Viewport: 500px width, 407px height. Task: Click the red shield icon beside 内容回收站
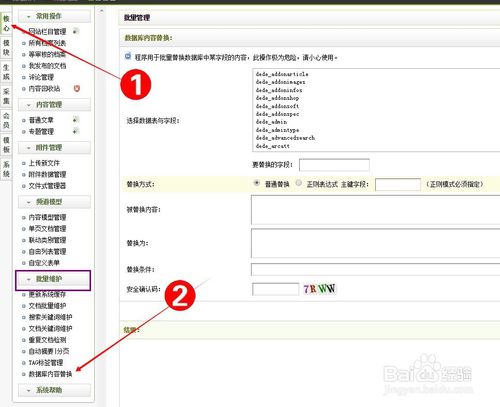pos(77,88)
